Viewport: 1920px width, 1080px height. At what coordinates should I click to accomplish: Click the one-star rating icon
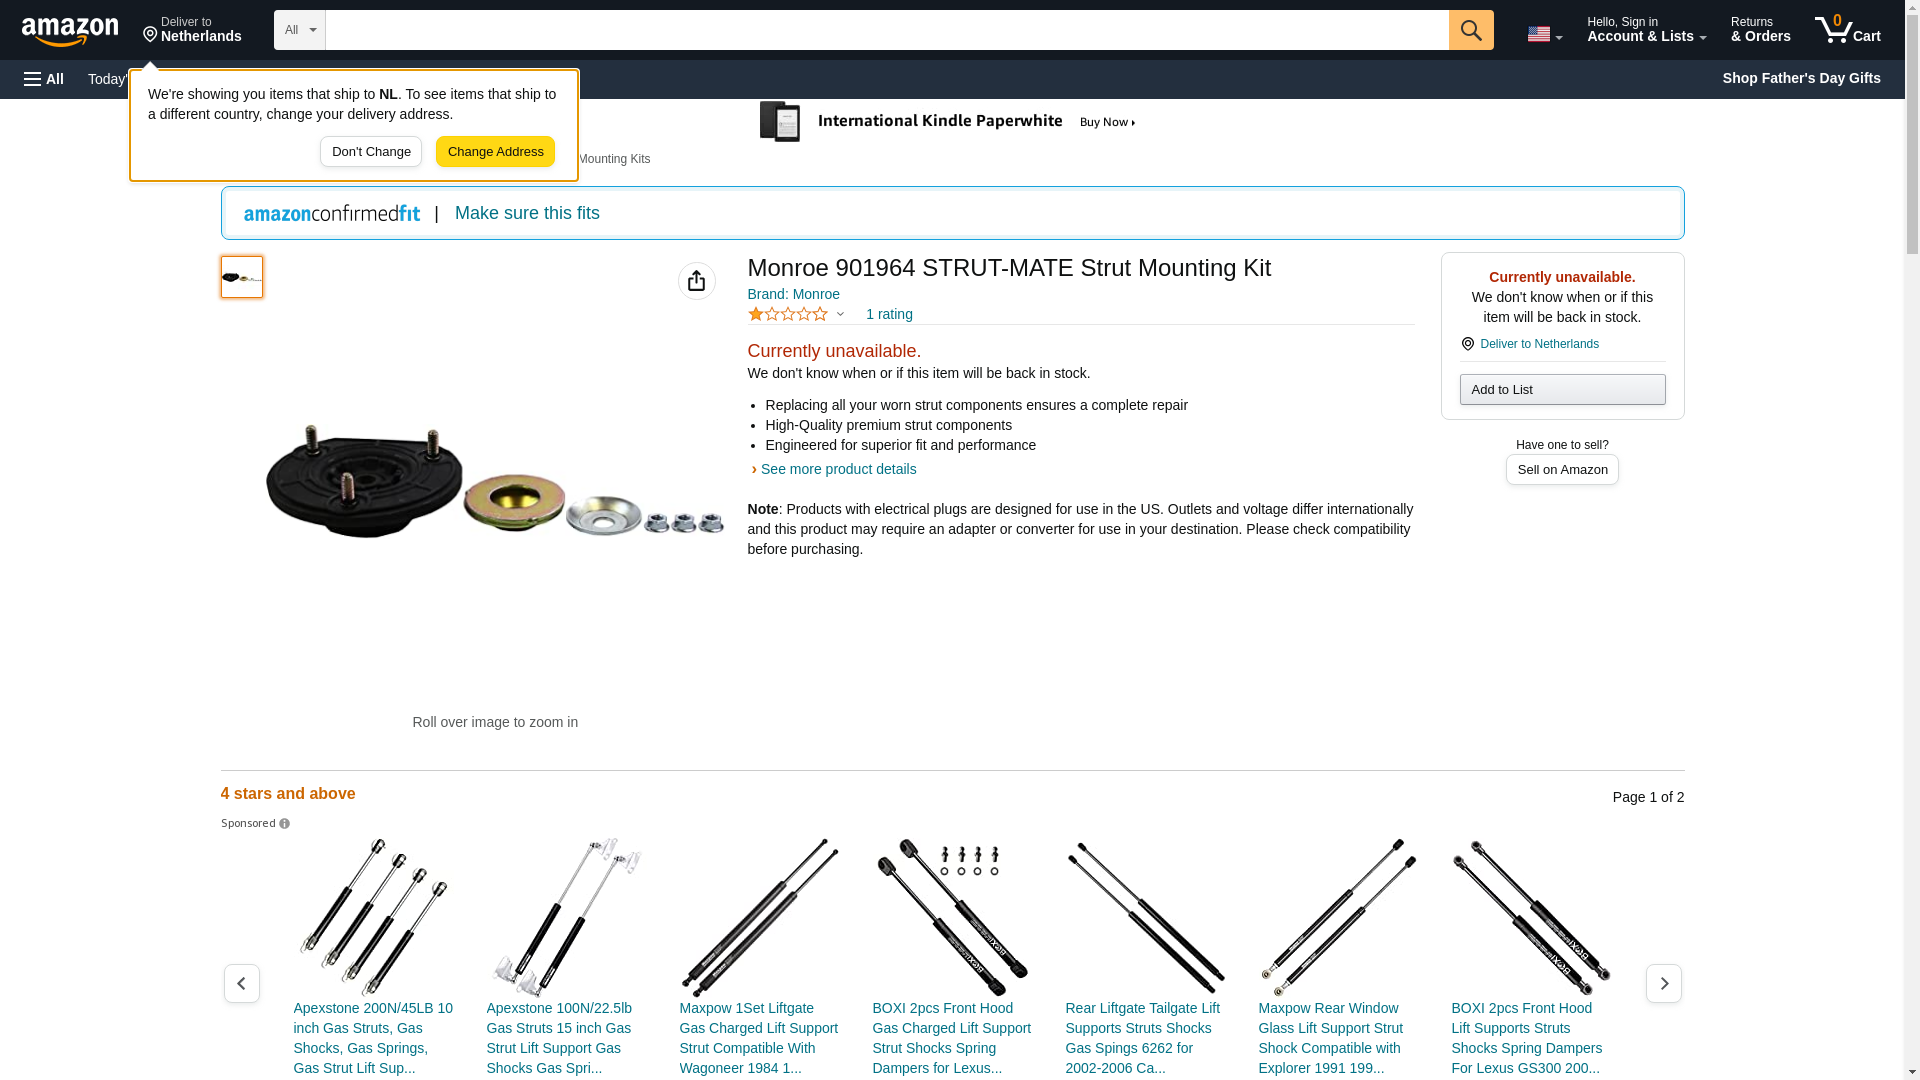788,314
